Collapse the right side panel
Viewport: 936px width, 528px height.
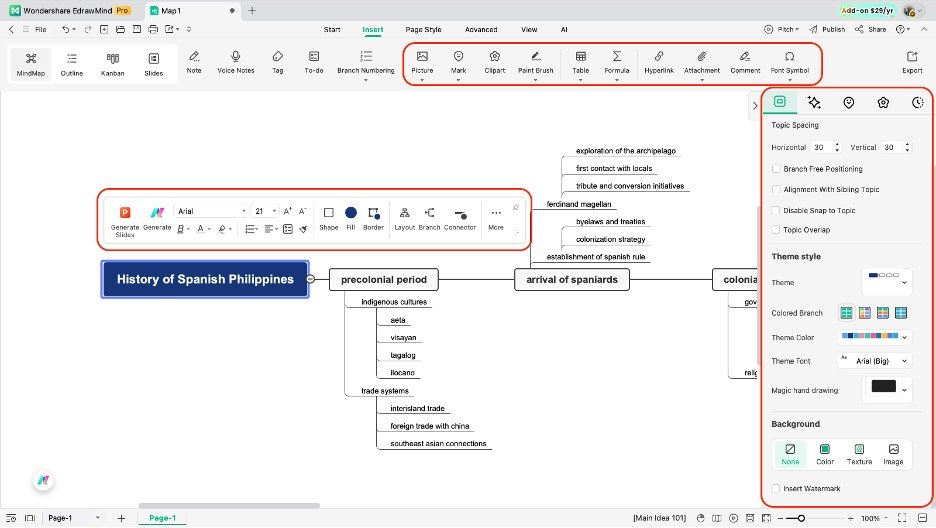(755, 106)
